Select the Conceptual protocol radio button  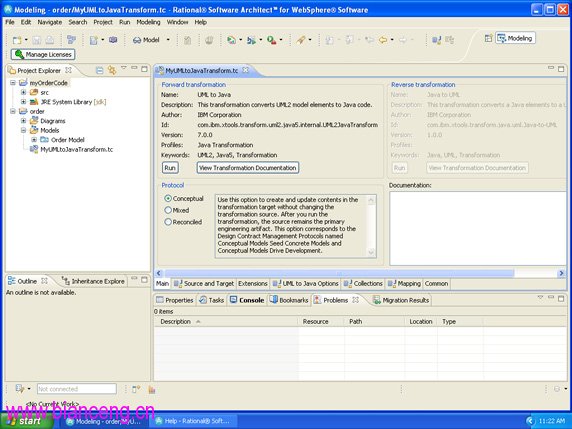(x=168, y=198)
